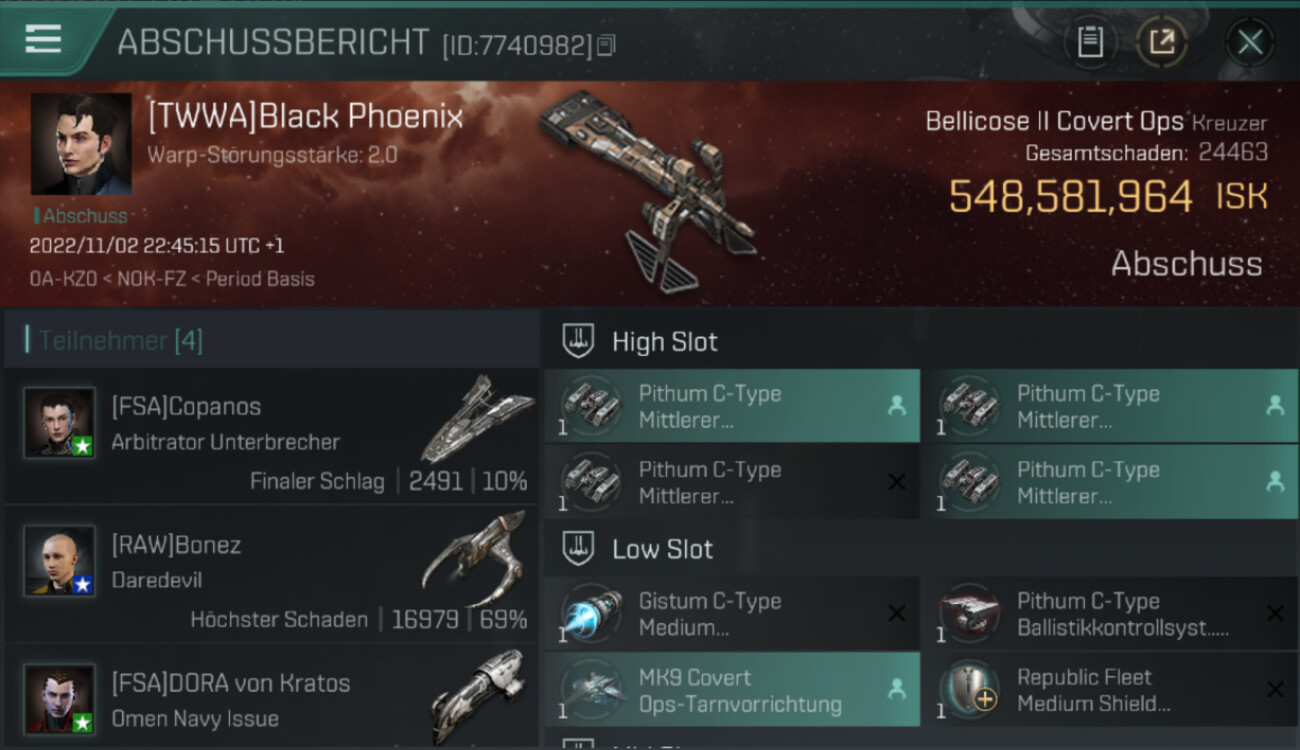Click the OA-KZO system location link
This screenshot has height=750, width=1300.
[59, 279]
